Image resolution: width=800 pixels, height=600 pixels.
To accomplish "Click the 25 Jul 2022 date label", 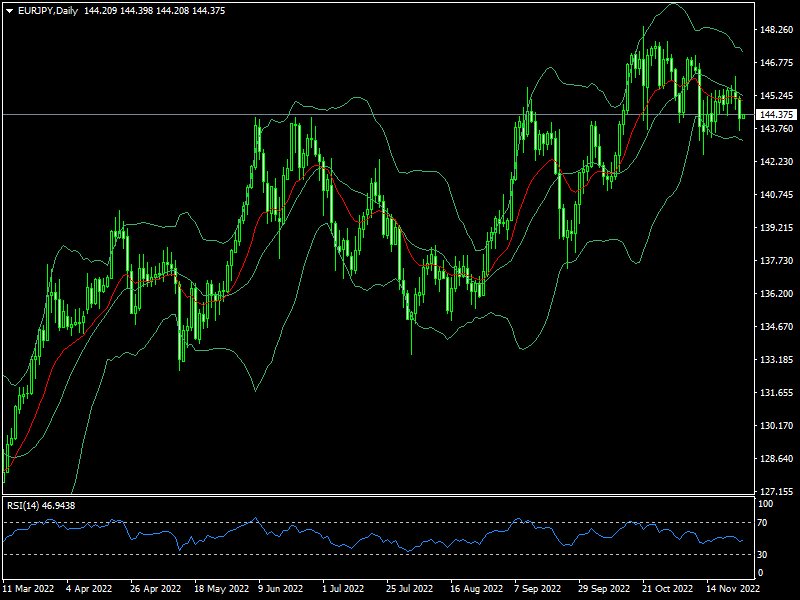I will click(409, 589).
